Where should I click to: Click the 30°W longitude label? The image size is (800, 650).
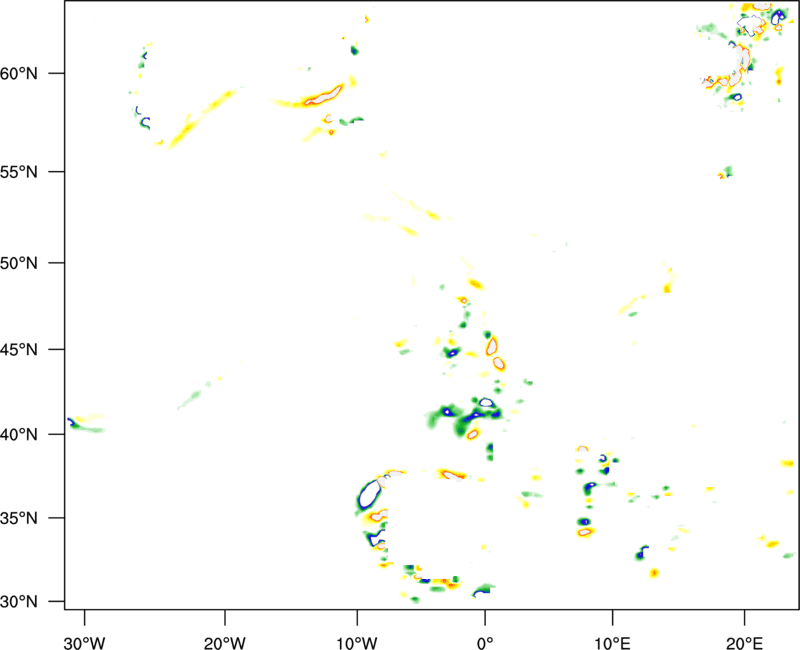84,643
